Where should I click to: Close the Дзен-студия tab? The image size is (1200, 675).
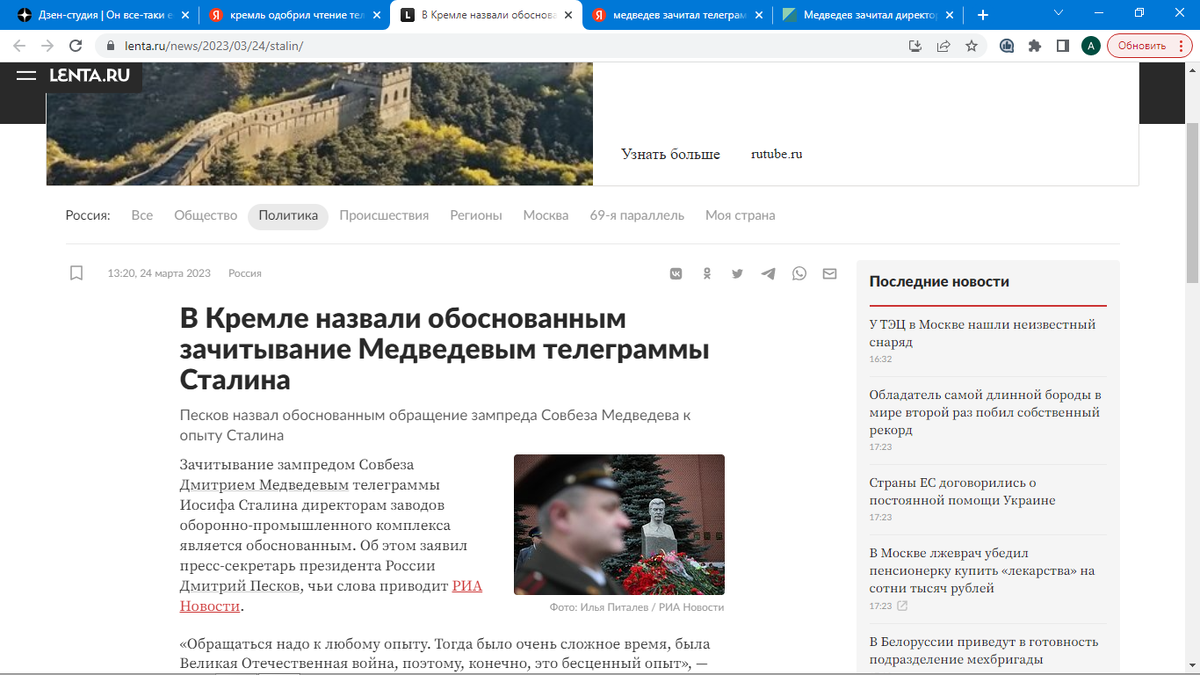click(184, 15)
